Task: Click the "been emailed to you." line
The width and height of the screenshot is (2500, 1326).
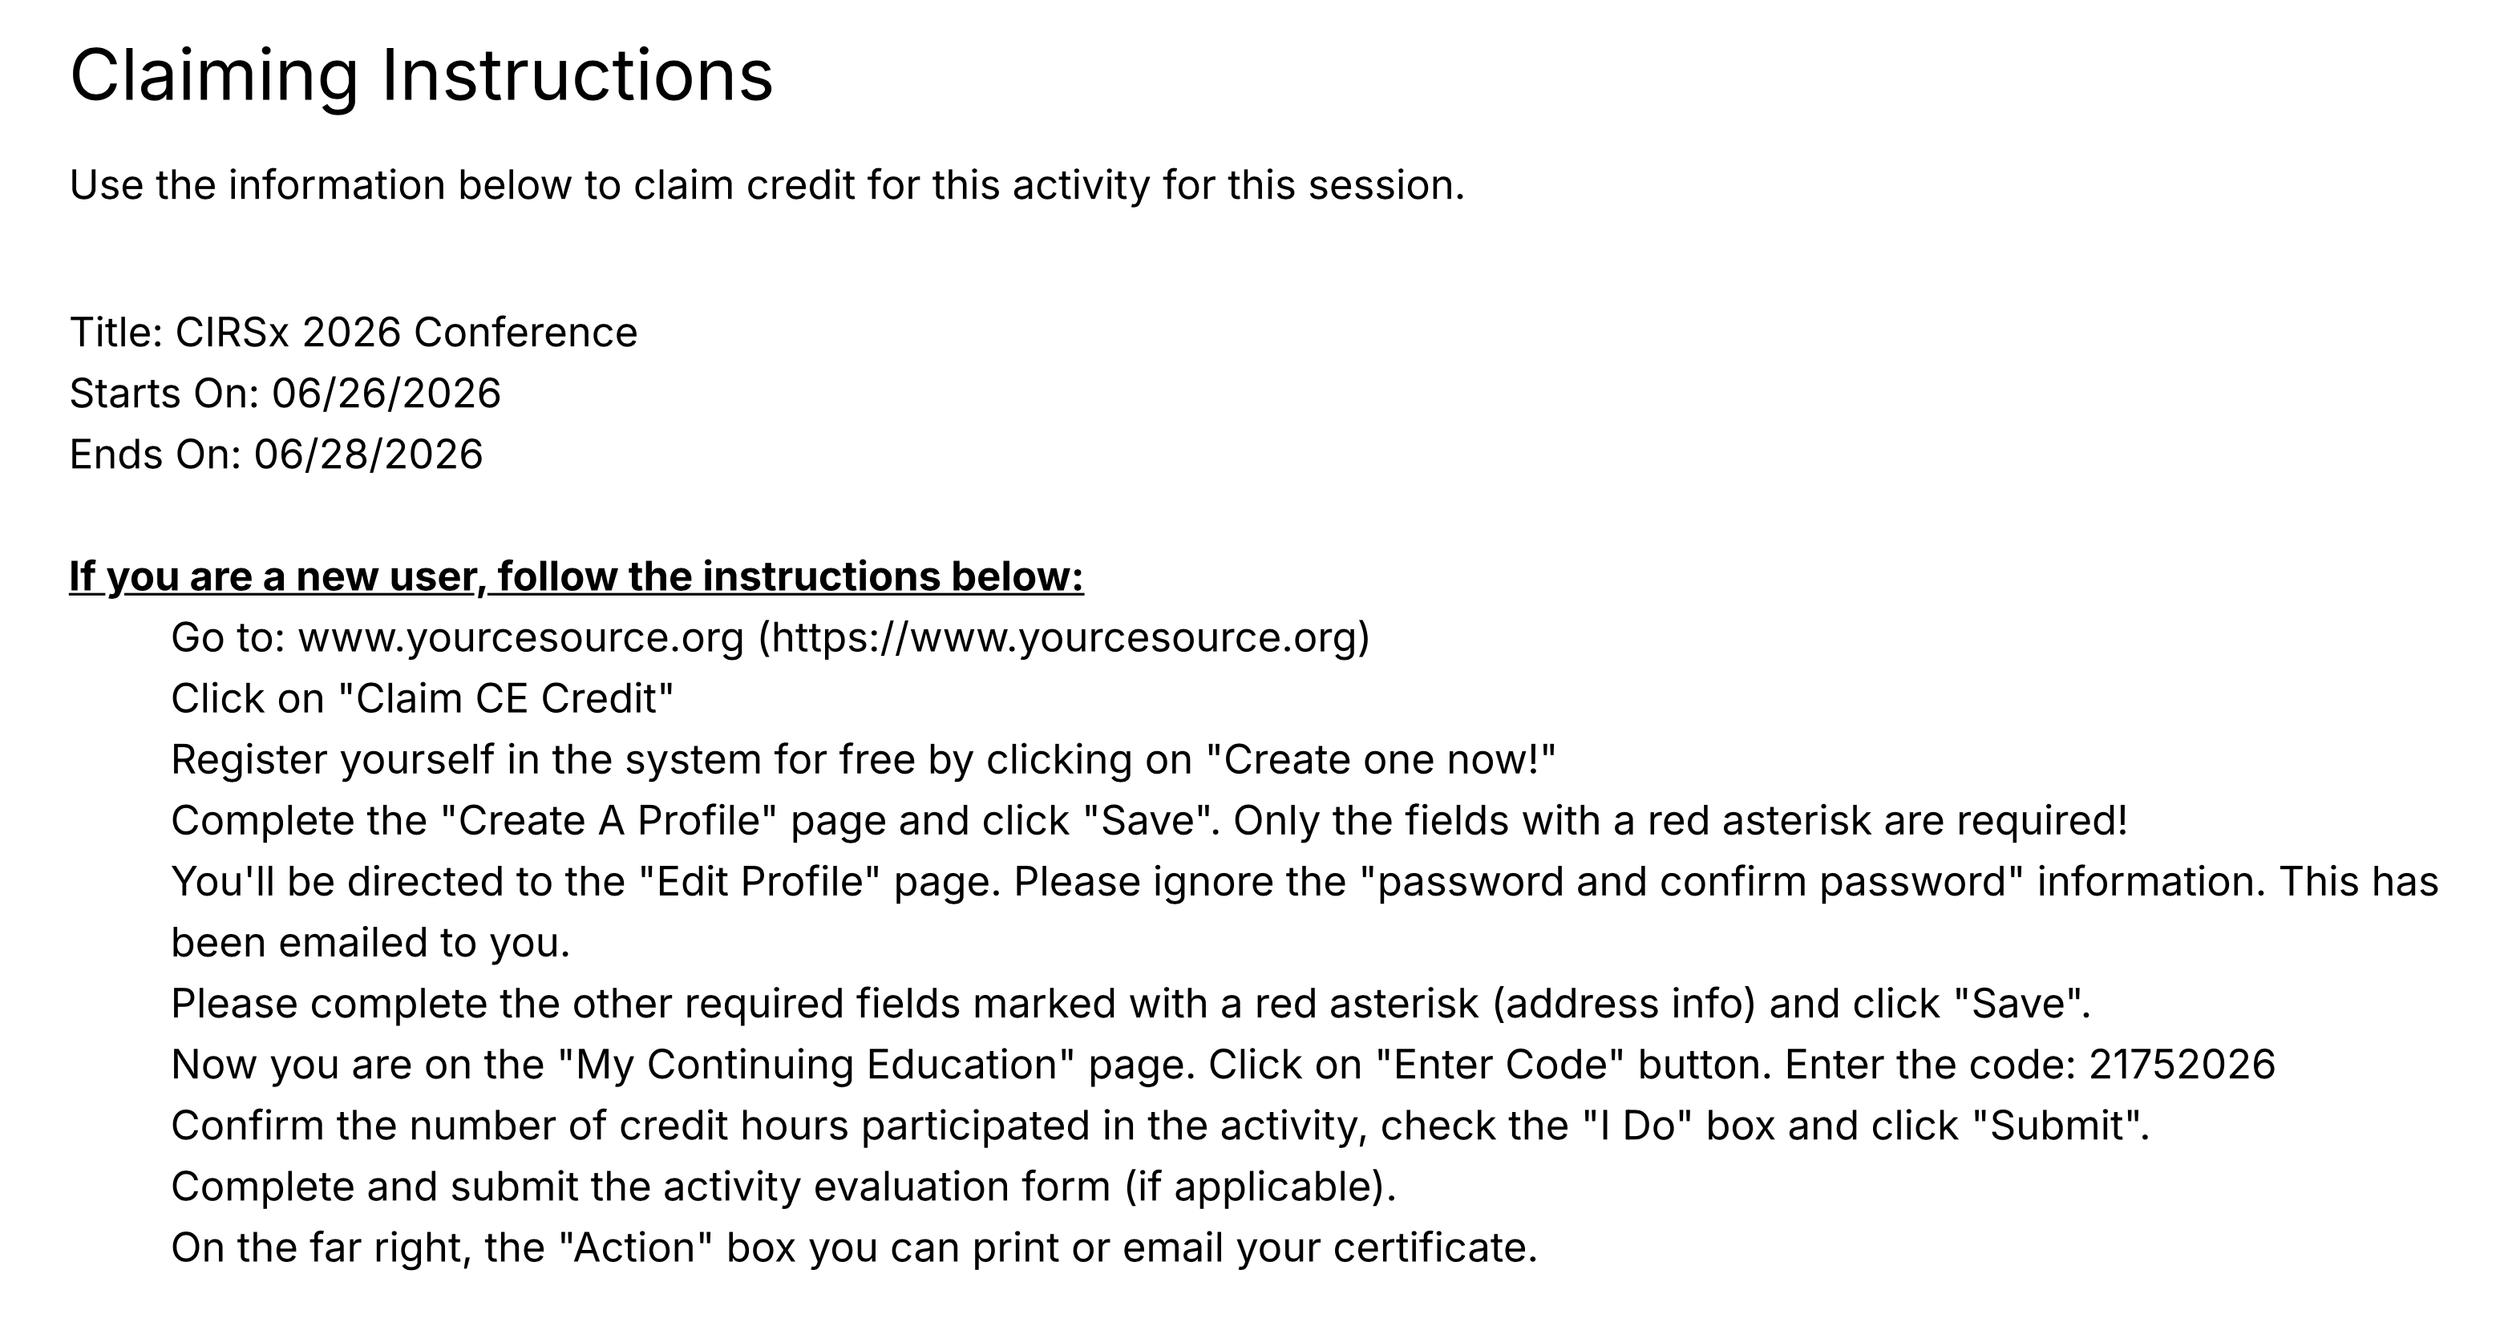Action: (370, 943)
